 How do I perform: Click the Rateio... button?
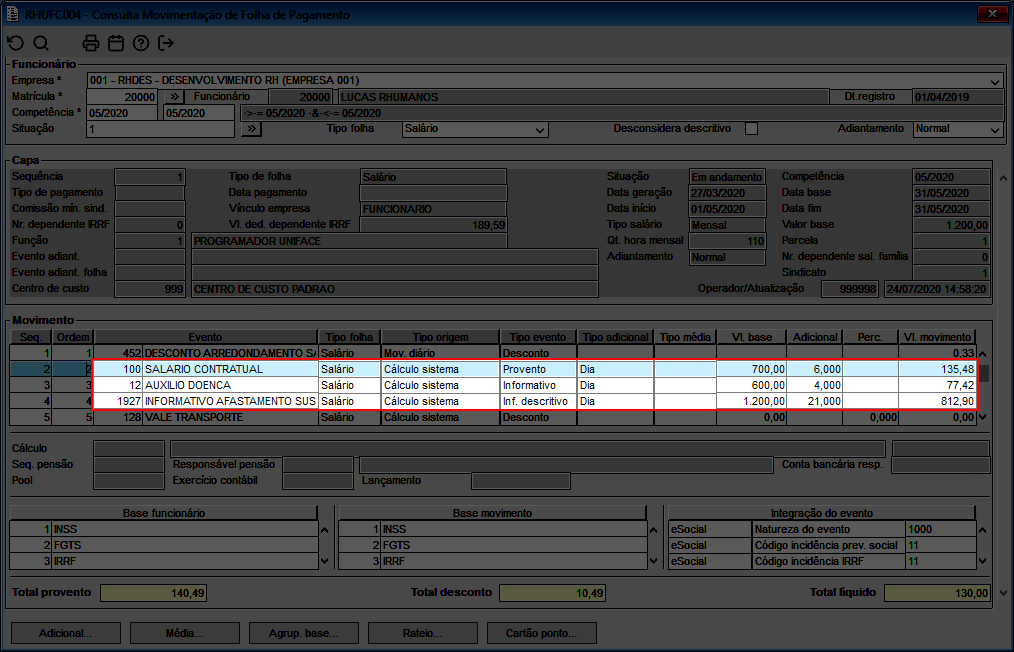click(423, 633)
